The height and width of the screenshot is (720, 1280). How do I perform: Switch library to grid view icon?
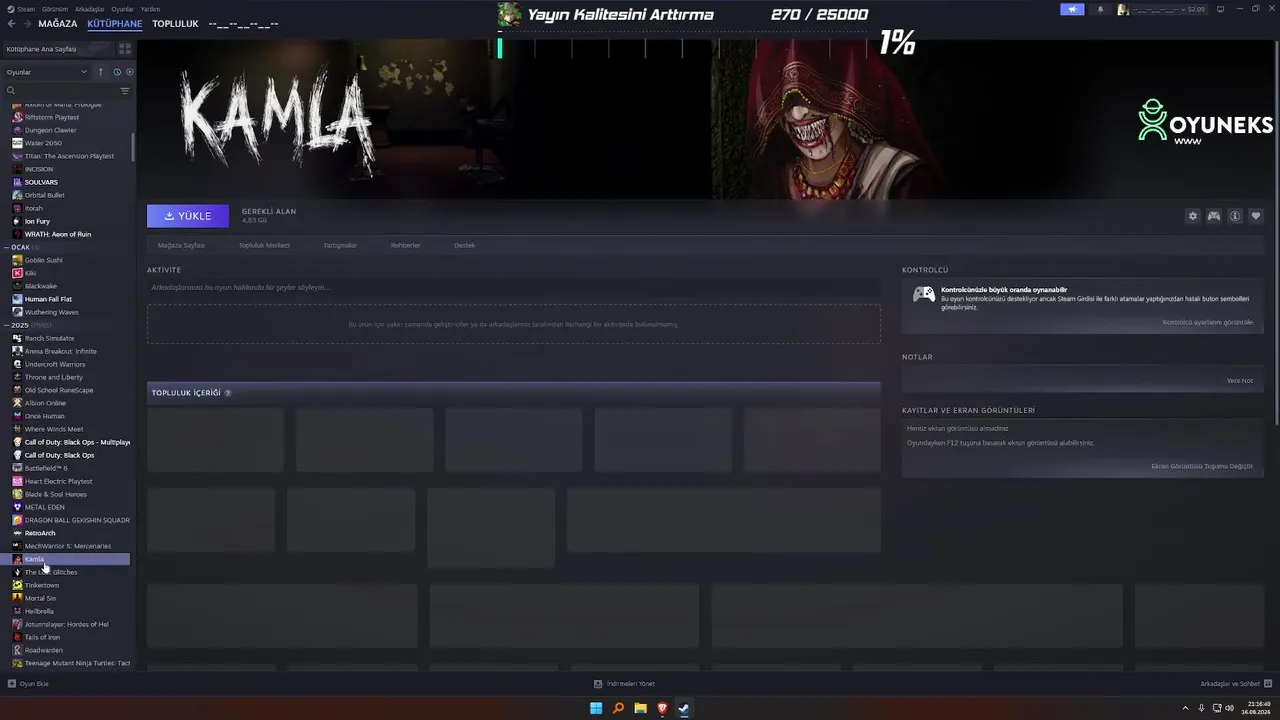pos(125,48)
